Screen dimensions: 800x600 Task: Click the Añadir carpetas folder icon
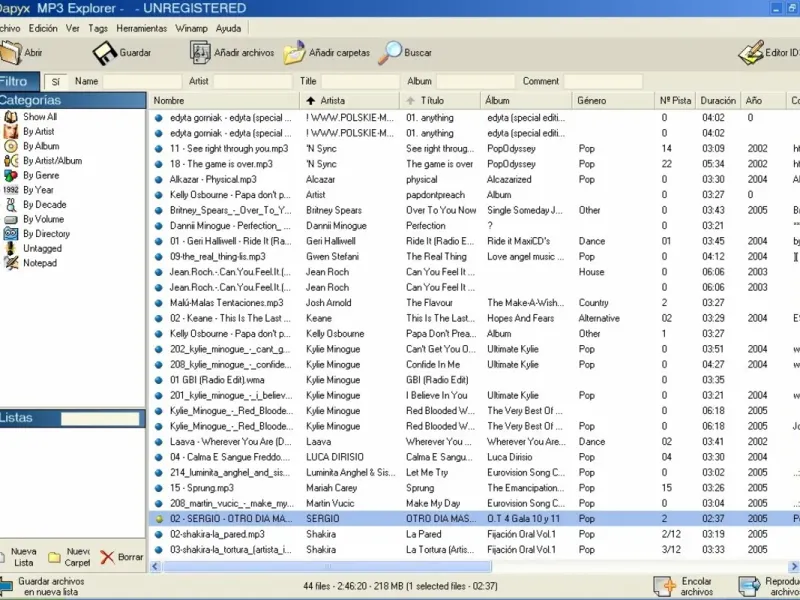click(294, 53)
